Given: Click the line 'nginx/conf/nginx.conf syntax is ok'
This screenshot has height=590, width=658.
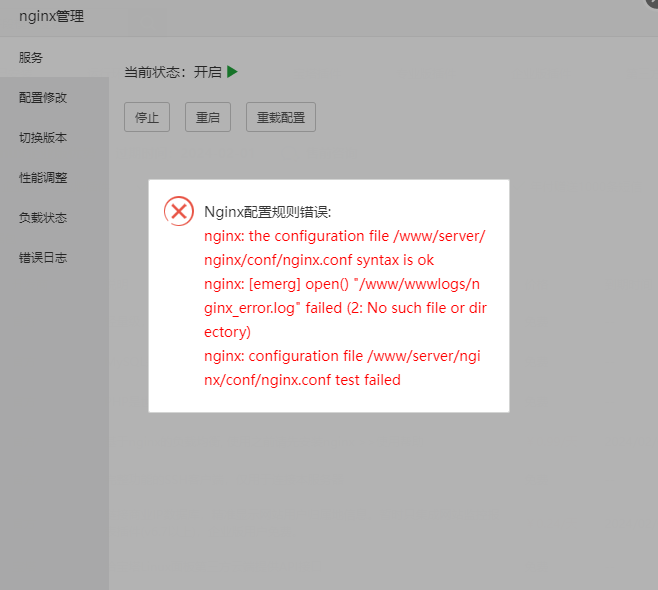Looking at the screenshot, I should click(319, 260).
